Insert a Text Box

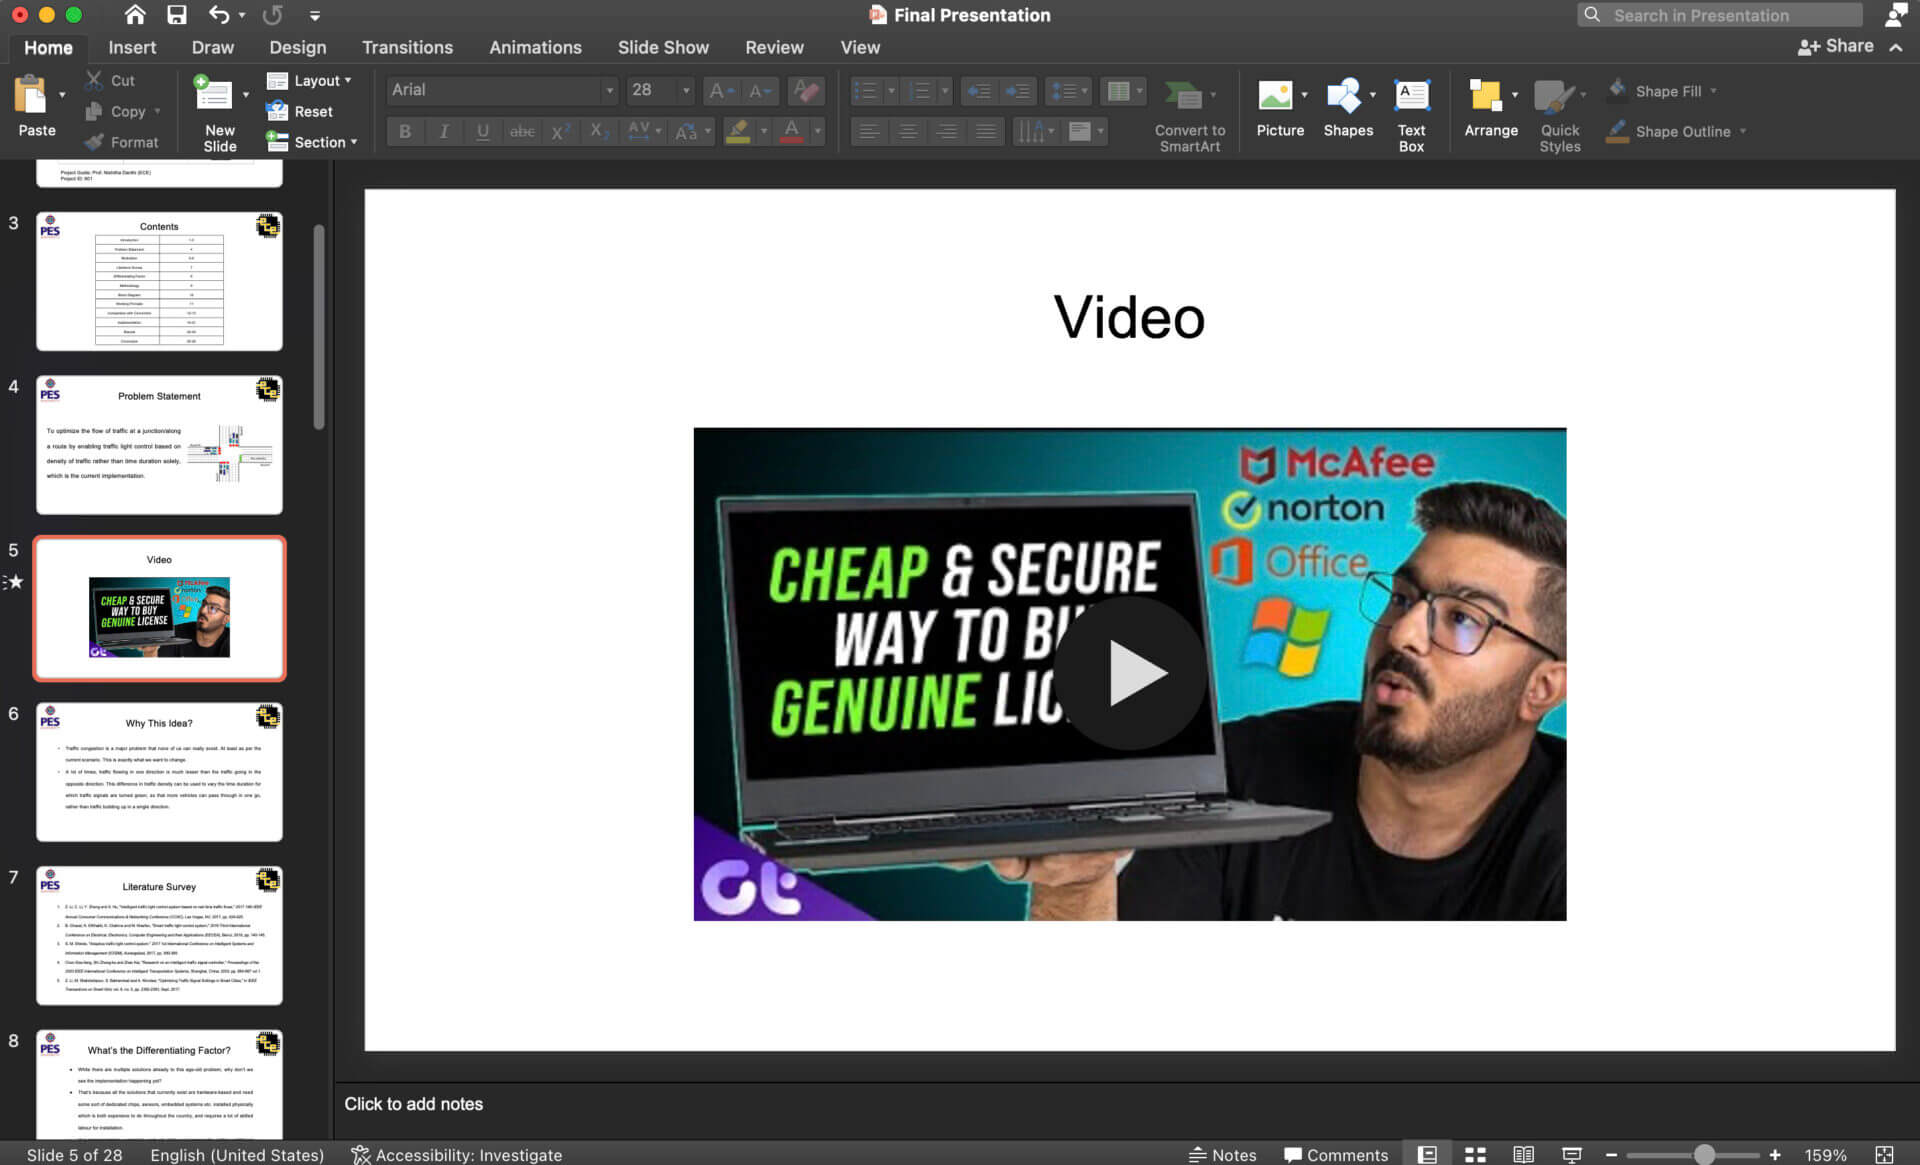1411,115
